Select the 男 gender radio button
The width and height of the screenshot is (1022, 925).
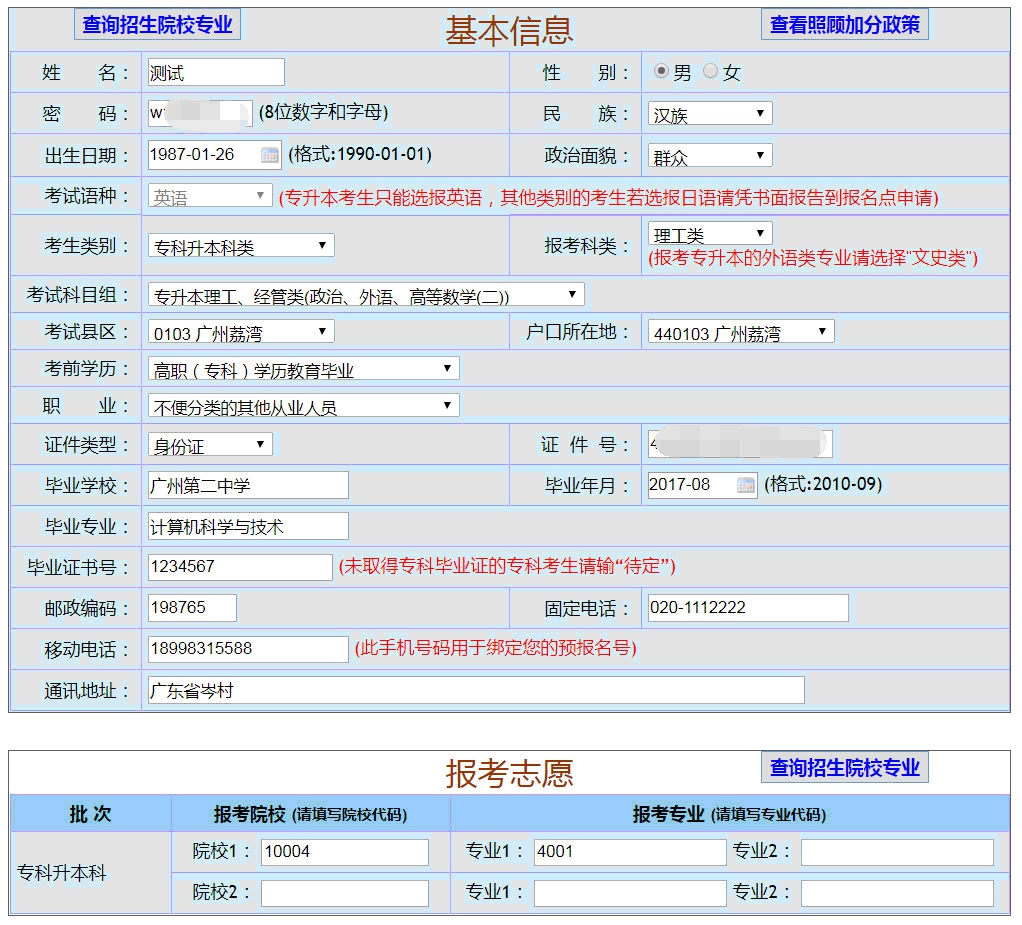click(x=661, y=71)
